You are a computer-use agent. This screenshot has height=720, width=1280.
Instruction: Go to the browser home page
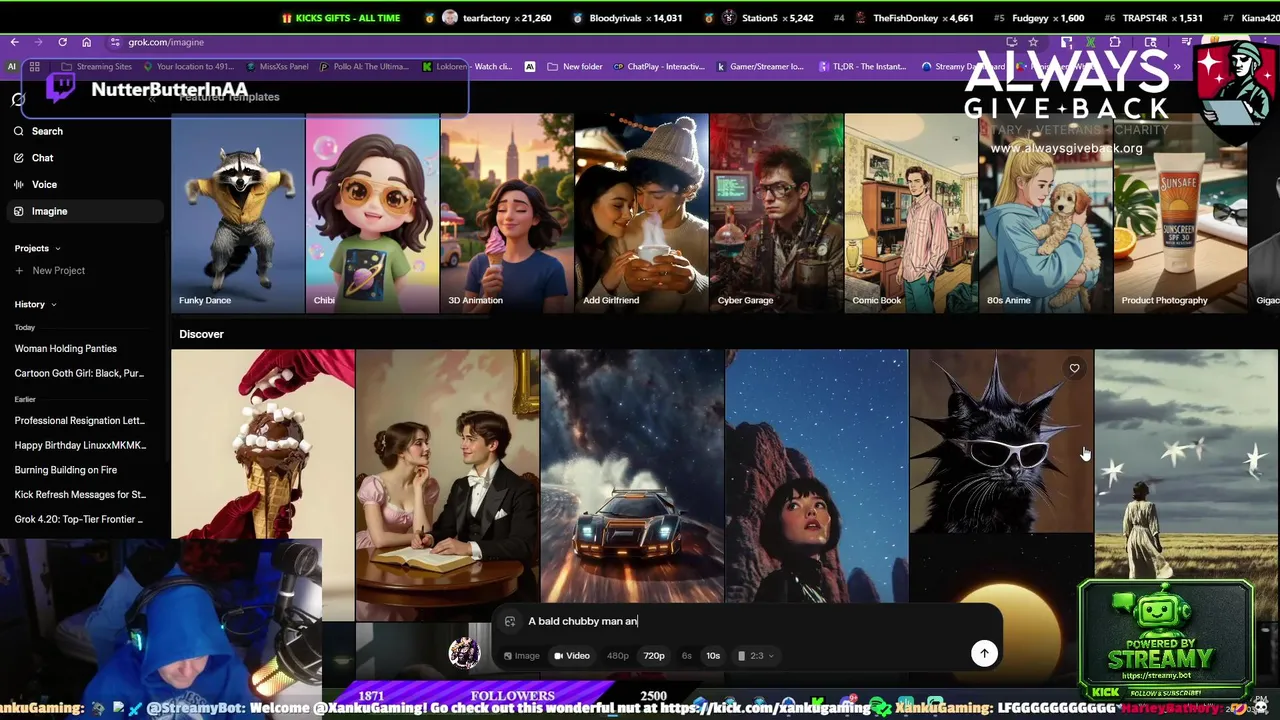86,42
